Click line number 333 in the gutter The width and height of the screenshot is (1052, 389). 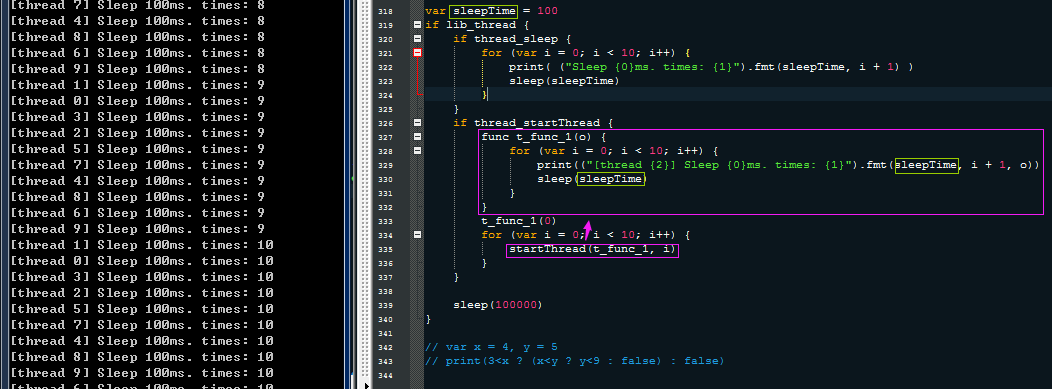click(385, 221)
